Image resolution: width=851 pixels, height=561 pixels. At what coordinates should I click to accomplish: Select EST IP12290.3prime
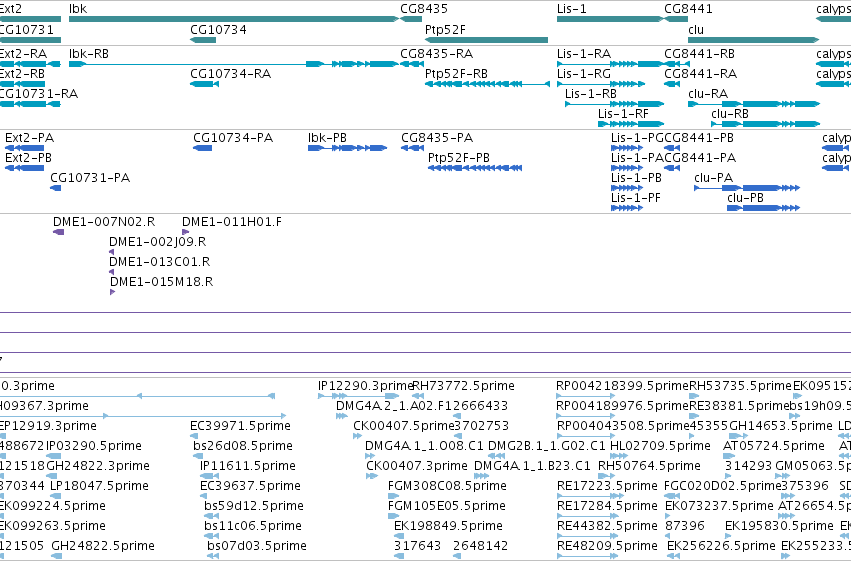pyautogui.click(x=366, y=386)
